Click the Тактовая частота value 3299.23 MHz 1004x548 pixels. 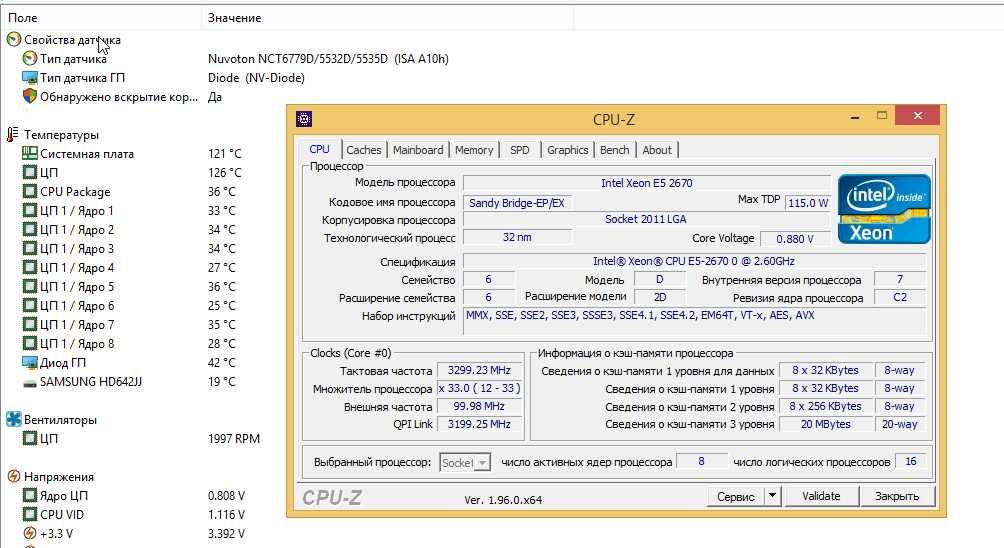[x=479, y=370]
